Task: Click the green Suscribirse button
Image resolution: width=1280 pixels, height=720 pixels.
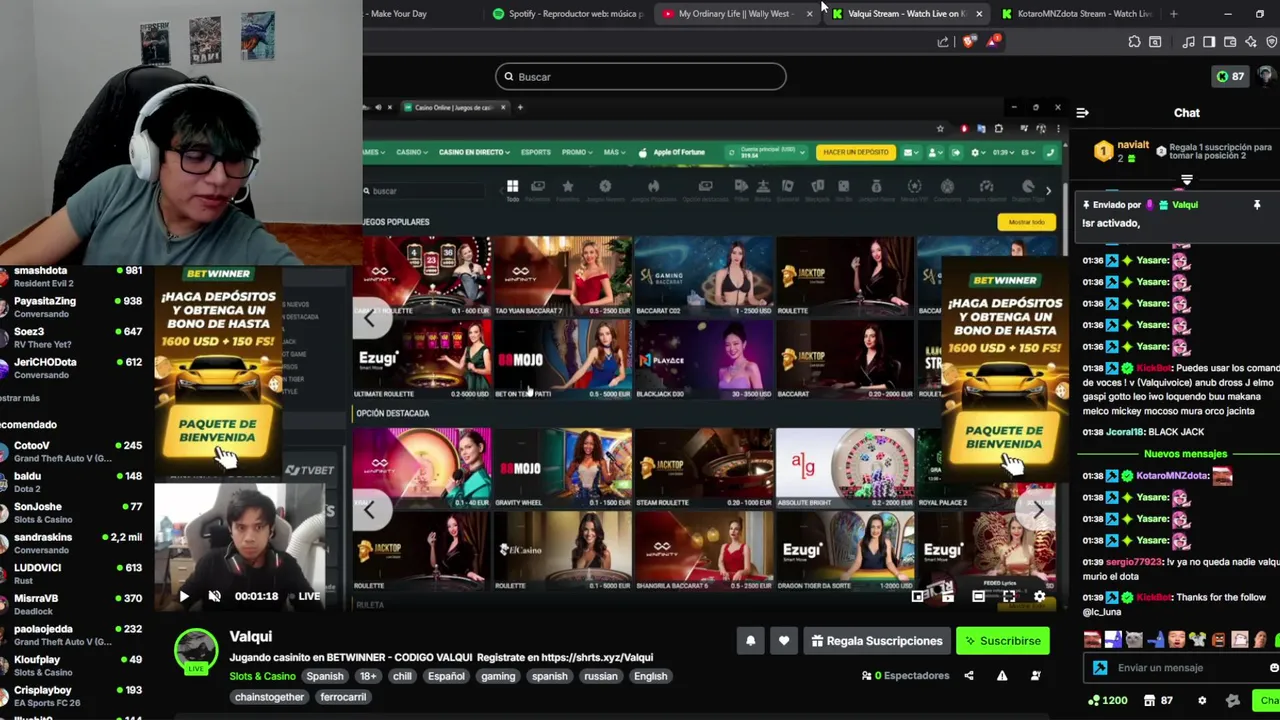Action: coord(1003,641)
